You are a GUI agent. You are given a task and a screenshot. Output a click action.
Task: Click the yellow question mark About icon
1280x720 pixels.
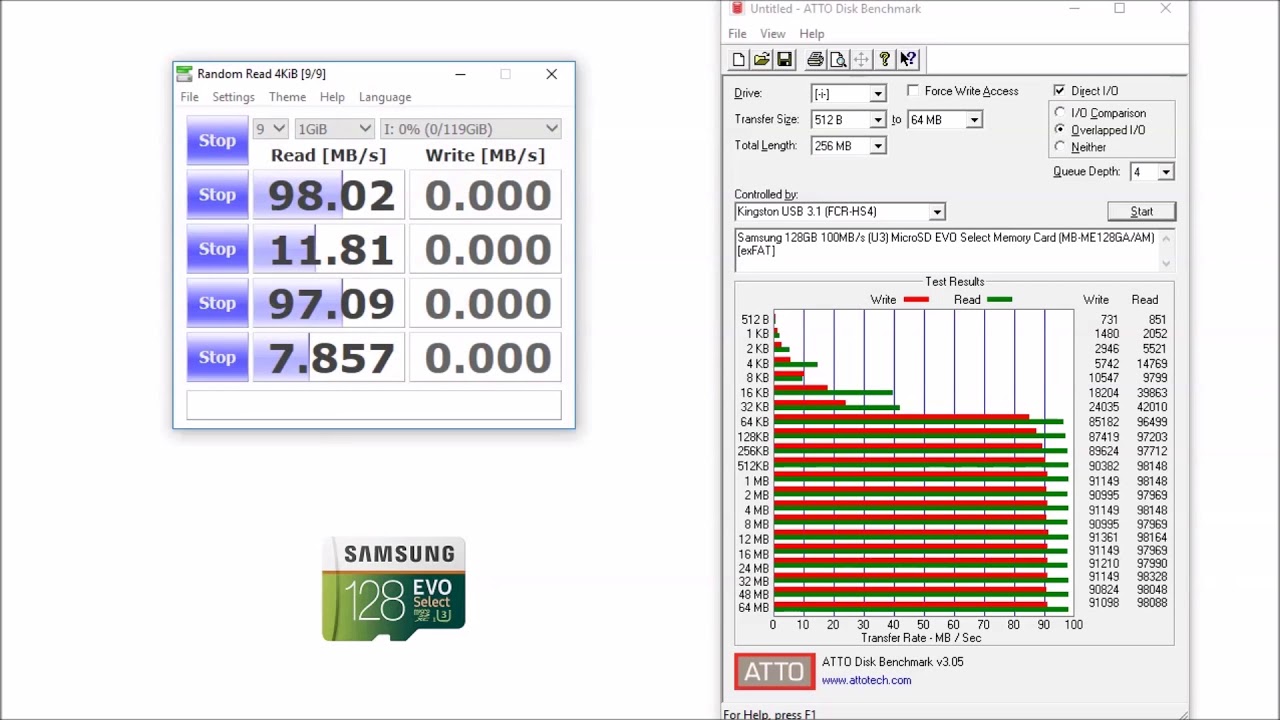click(x=884, y=60)
